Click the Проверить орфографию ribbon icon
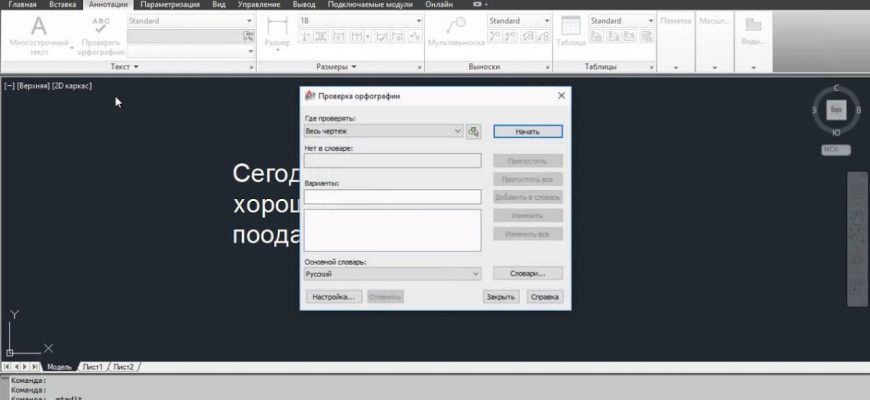 (101, 31)
